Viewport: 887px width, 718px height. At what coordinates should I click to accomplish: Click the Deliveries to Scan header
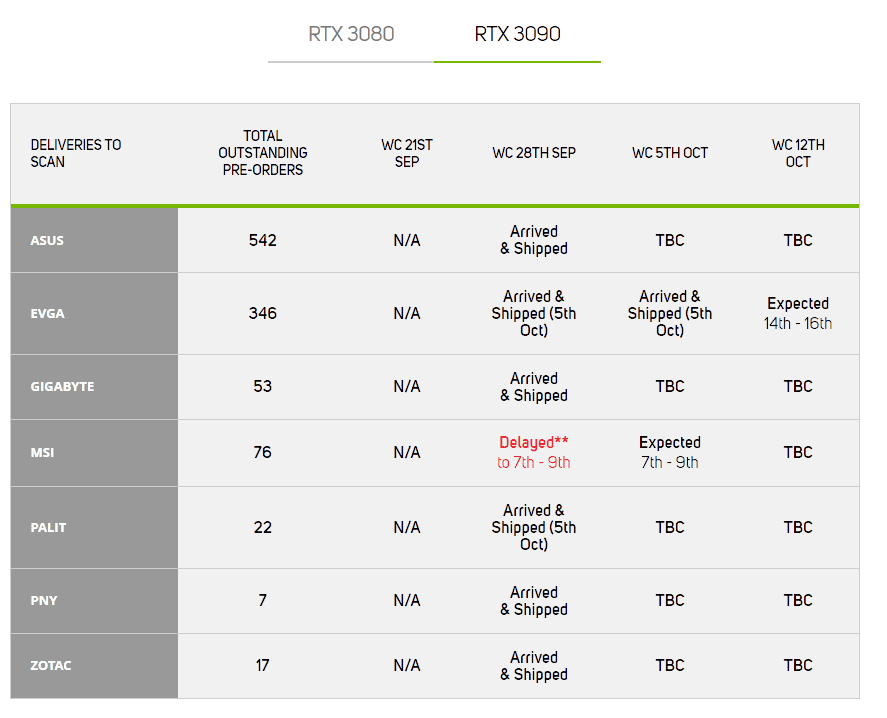pyautogui.click(x=76, y=153)
